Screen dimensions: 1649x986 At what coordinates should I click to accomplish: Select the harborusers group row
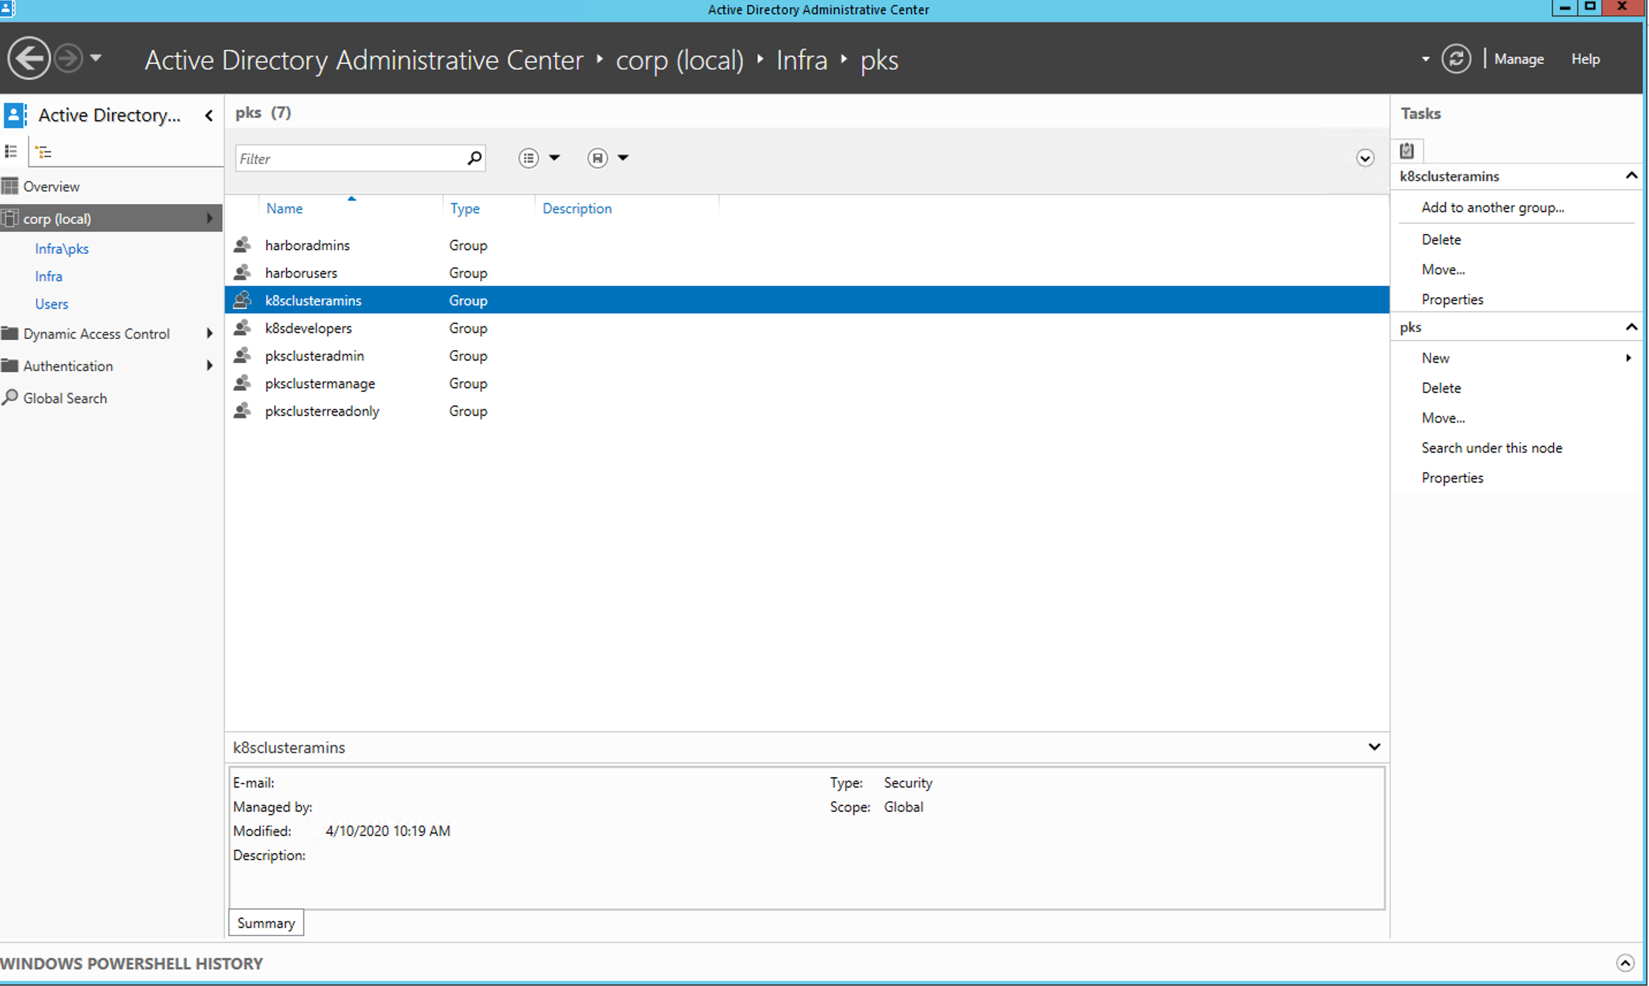[x=807, y=273]
